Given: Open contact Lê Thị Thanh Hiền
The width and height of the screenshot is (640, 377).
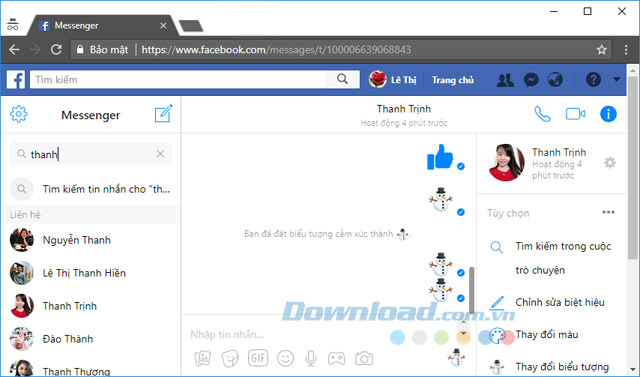Looking at the screenshot, I should point(91,273).
